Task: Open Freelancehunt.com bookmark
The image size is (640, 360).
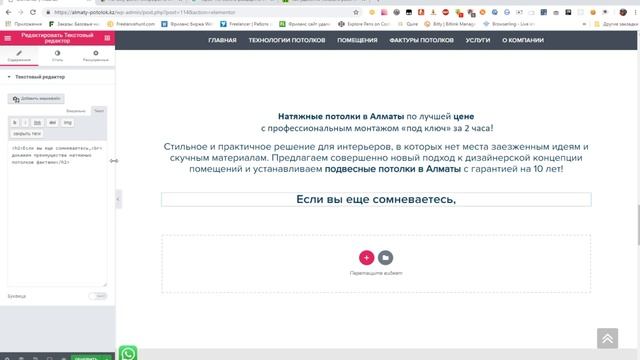Action: [x=131, y=24]
